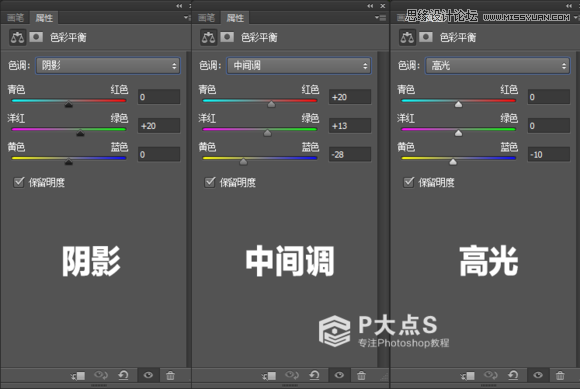Screen dimensions: 580x389
Task: Click the color balance scales icon in 高光 panel
Action: tap(407, 37)
